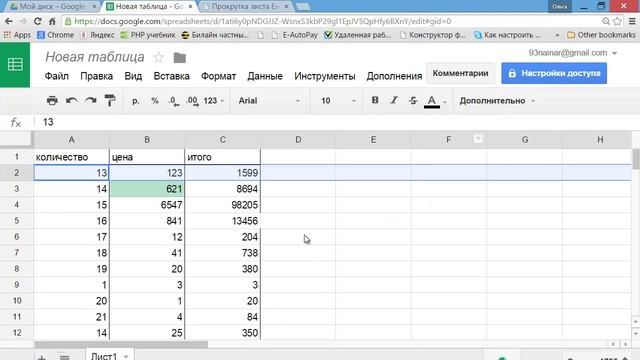Select column A header
640x360 pixels.
[x=71, y=140]
